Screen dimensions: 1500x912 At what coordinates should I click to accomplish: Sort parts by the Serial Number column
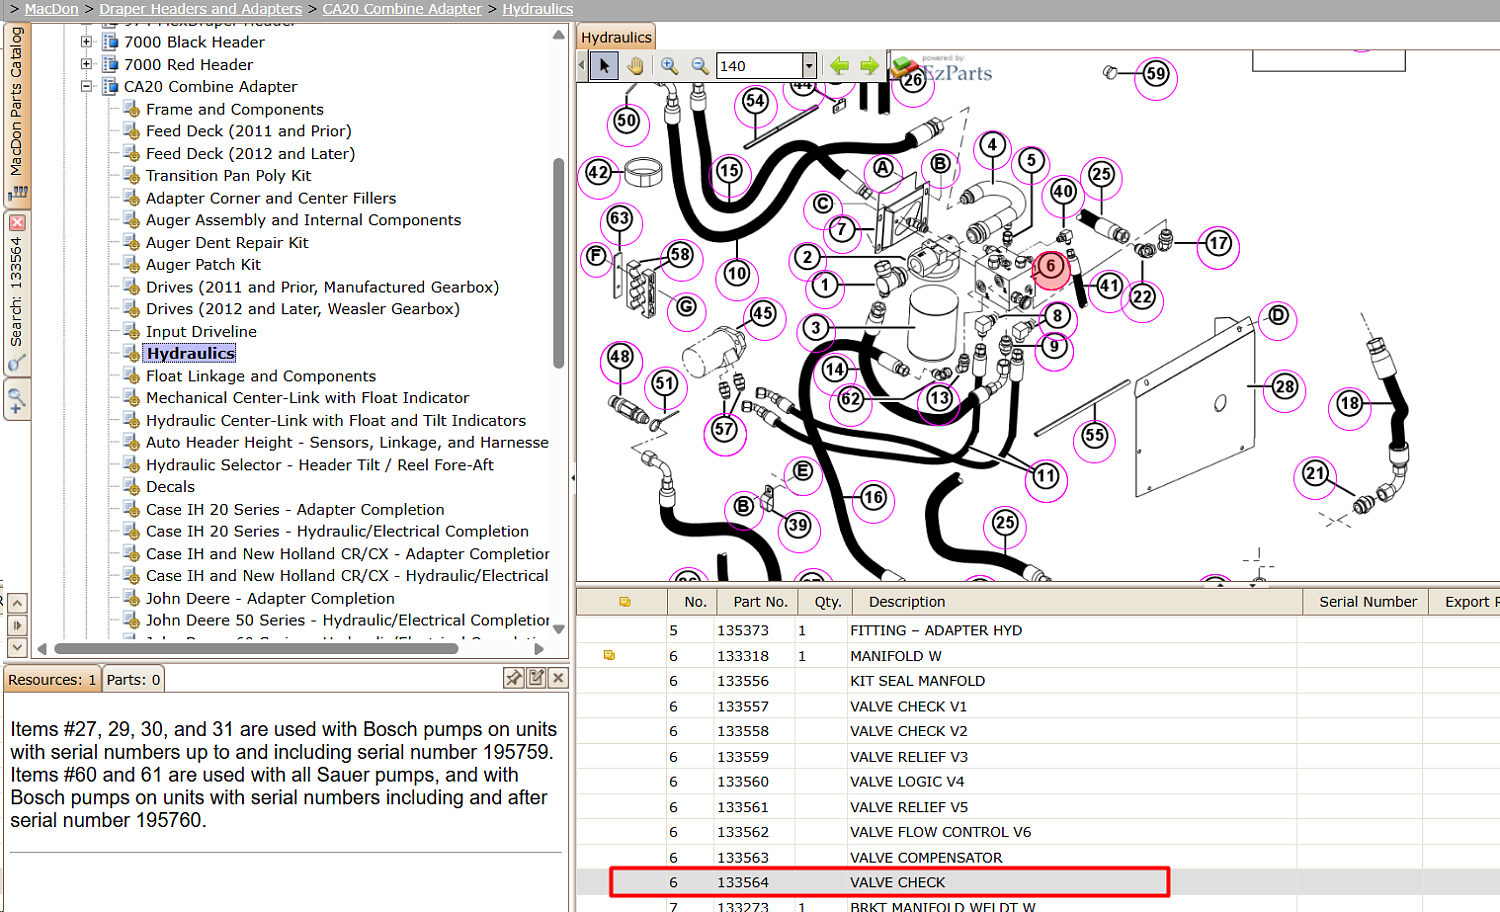pos(1367,602)
